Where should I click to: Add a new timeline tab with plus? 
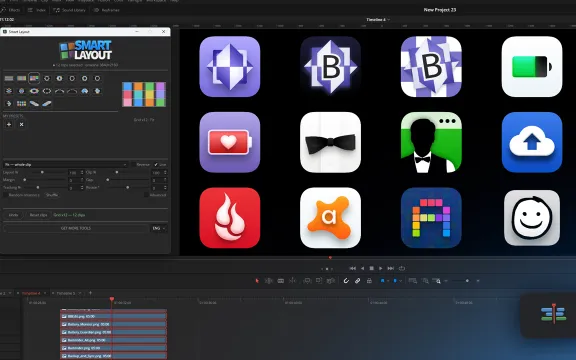90,293
